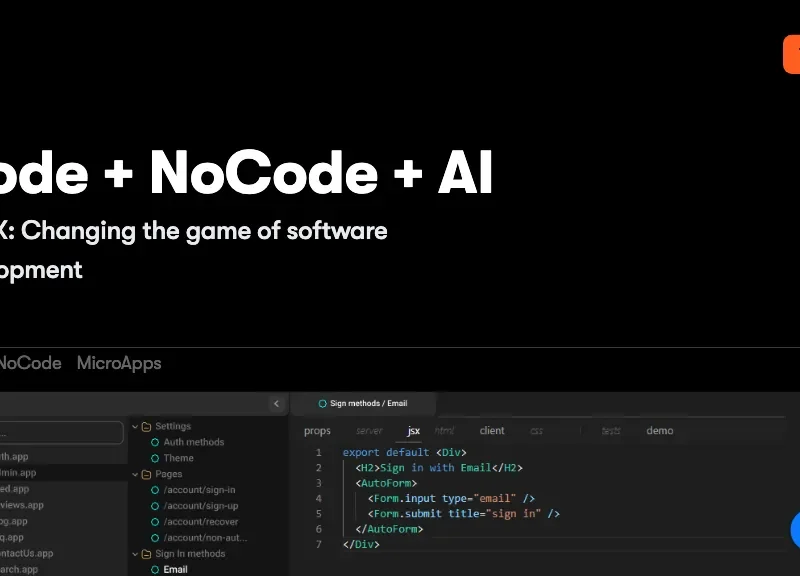Click the circle icon beside Auth methods
This screenshot has height=576, width=800.
coord(155,442)
